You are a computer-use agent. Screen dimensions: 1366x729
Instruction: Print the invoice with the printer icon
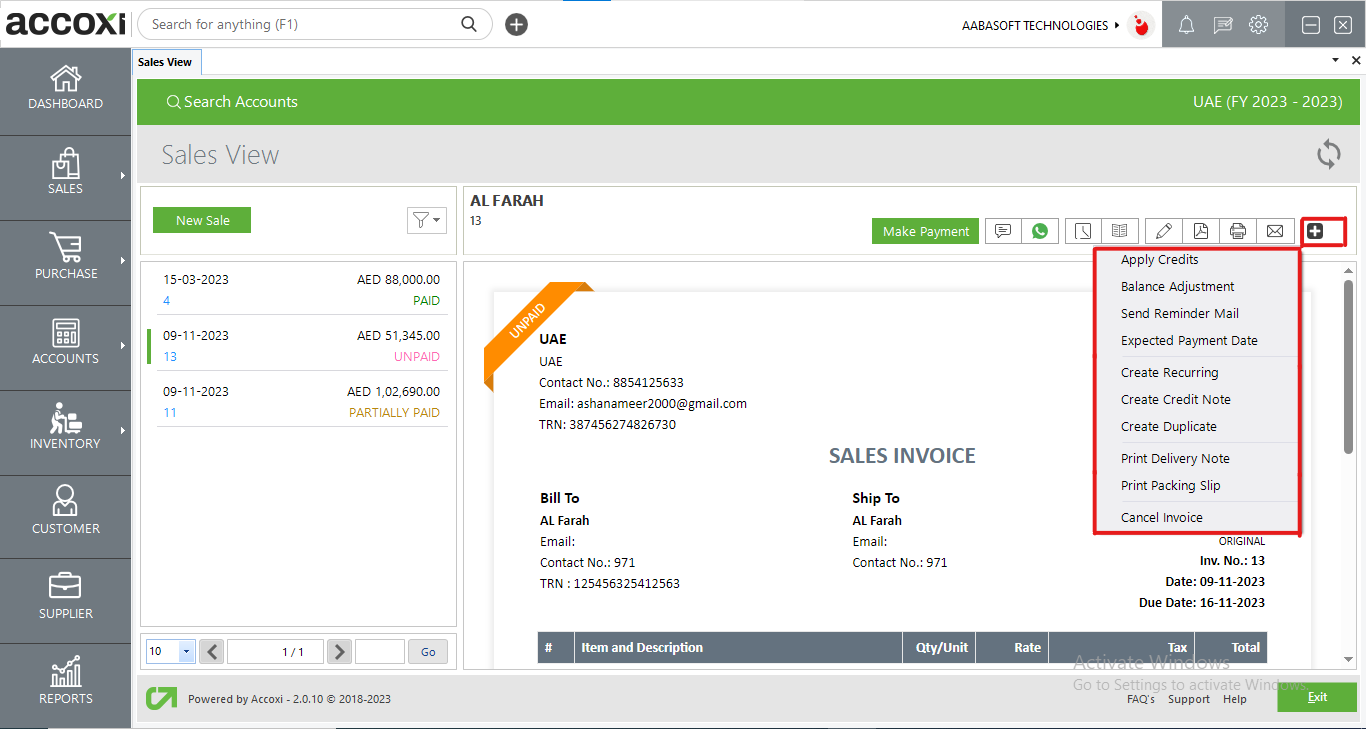(x=1238, y=230)
